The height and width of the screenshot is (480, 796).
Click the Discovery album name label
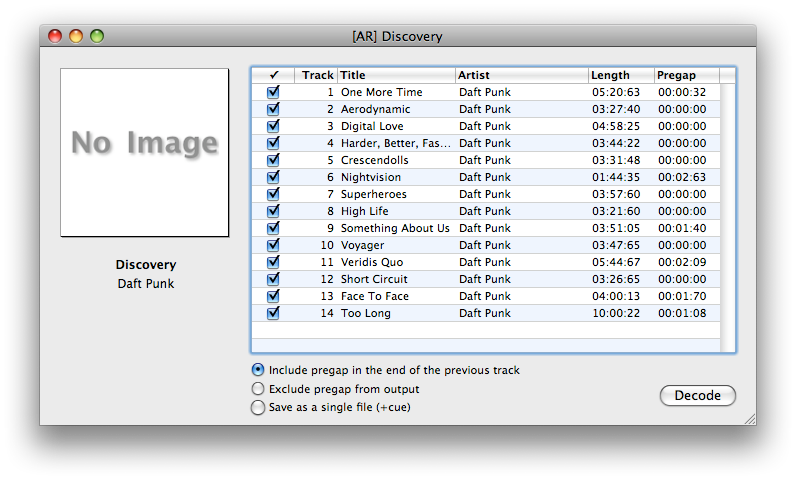(x=146, y=264)
